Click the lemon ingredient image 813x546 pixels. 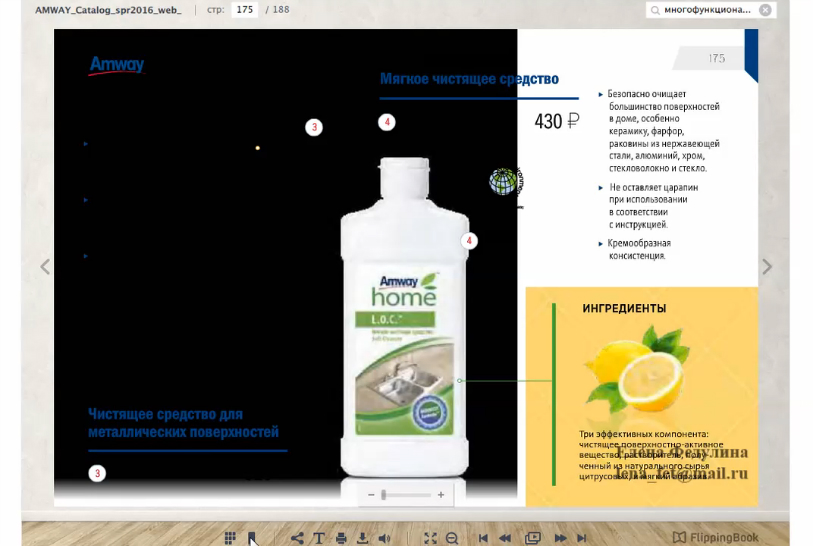click(x=637, y=368)
